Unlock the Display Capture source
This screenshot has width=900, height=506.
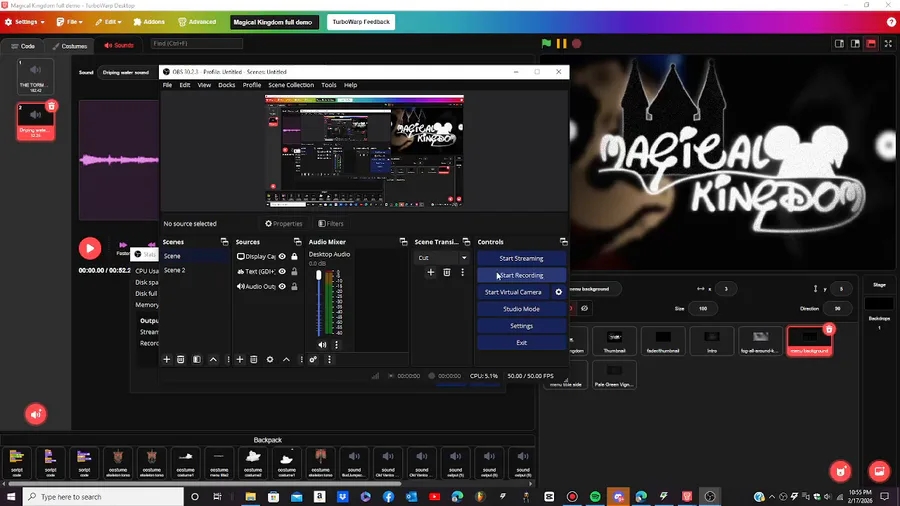[x=294, y=256]
